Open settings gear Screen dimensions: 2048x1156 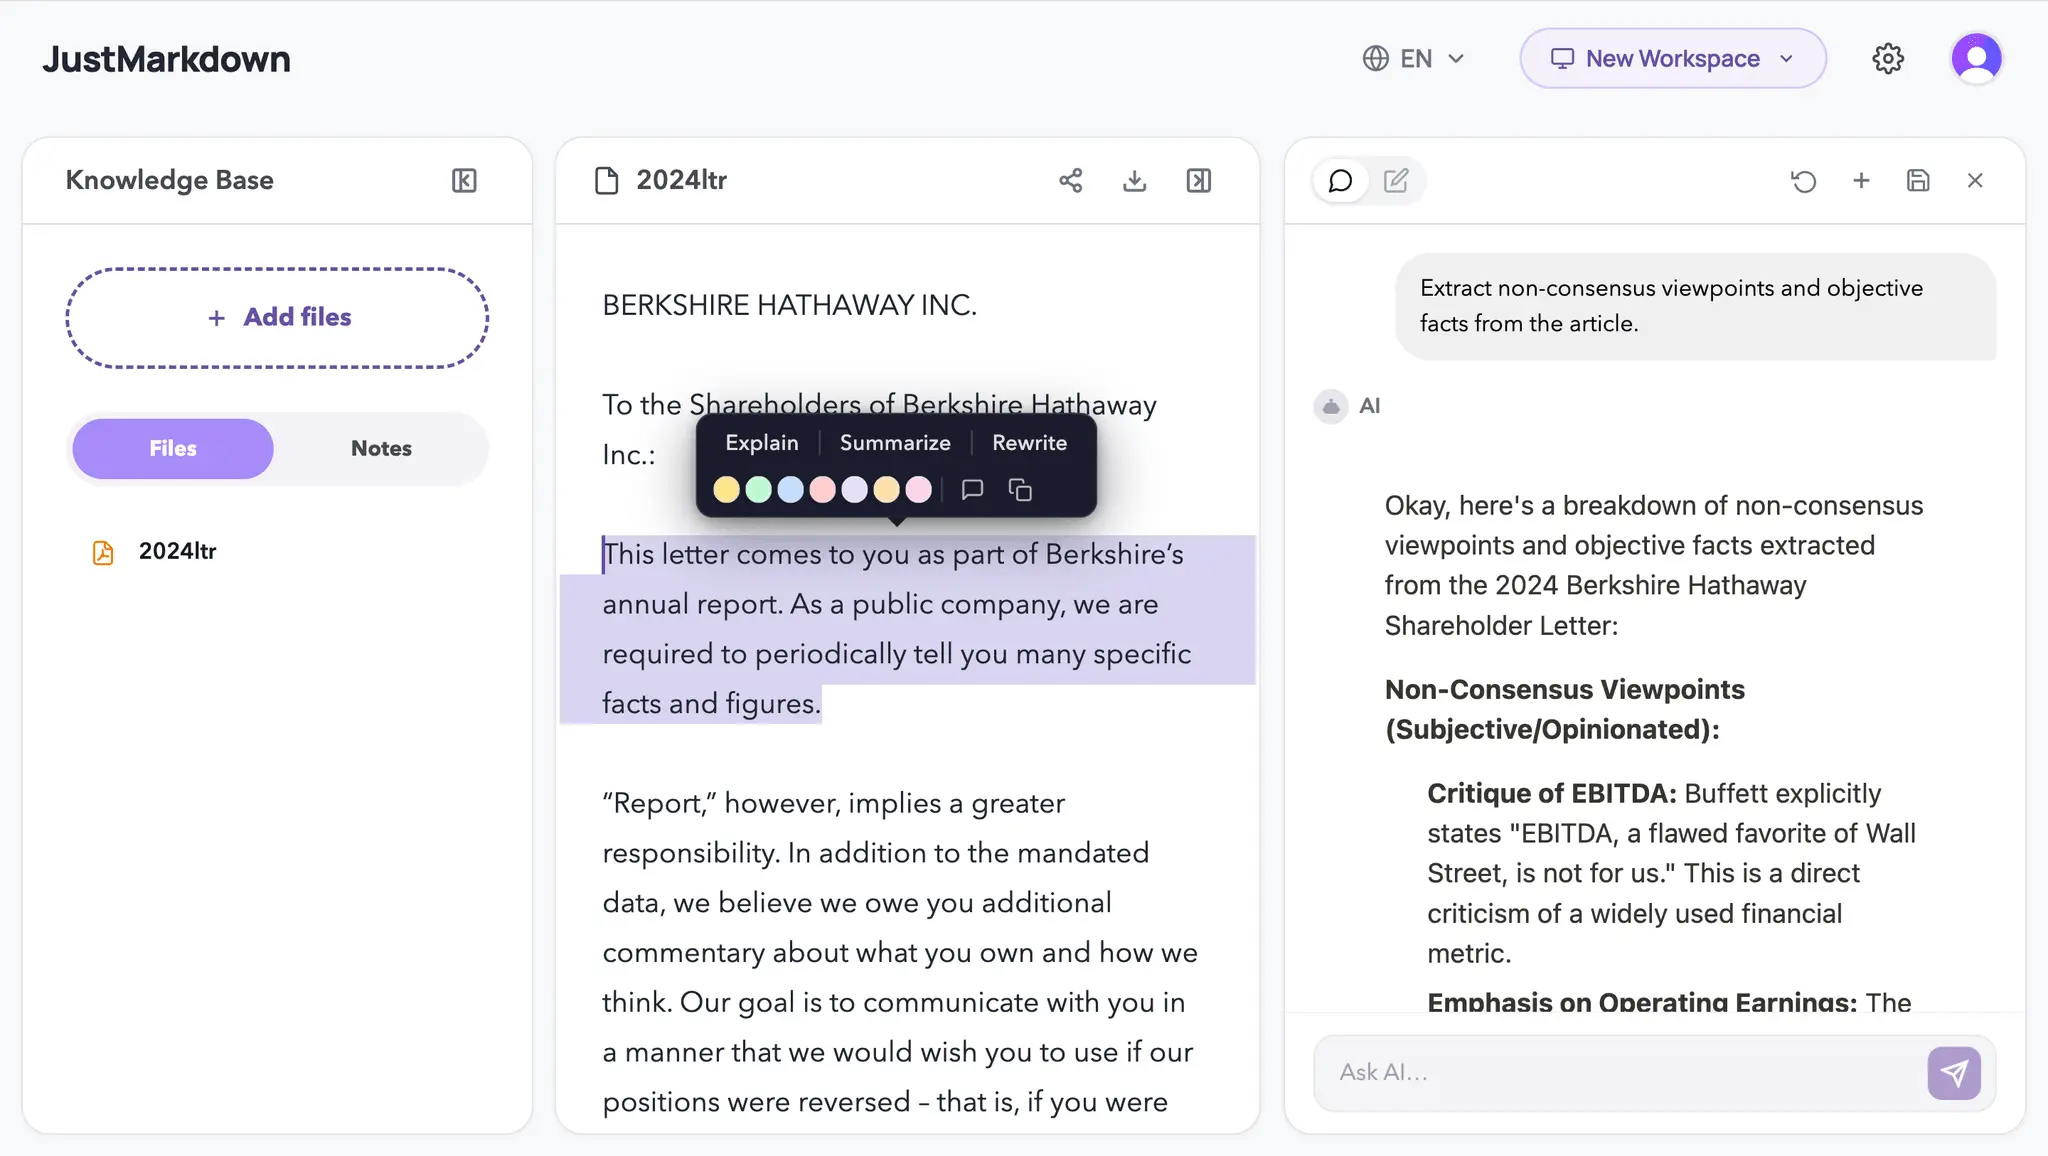[1888, 59]
